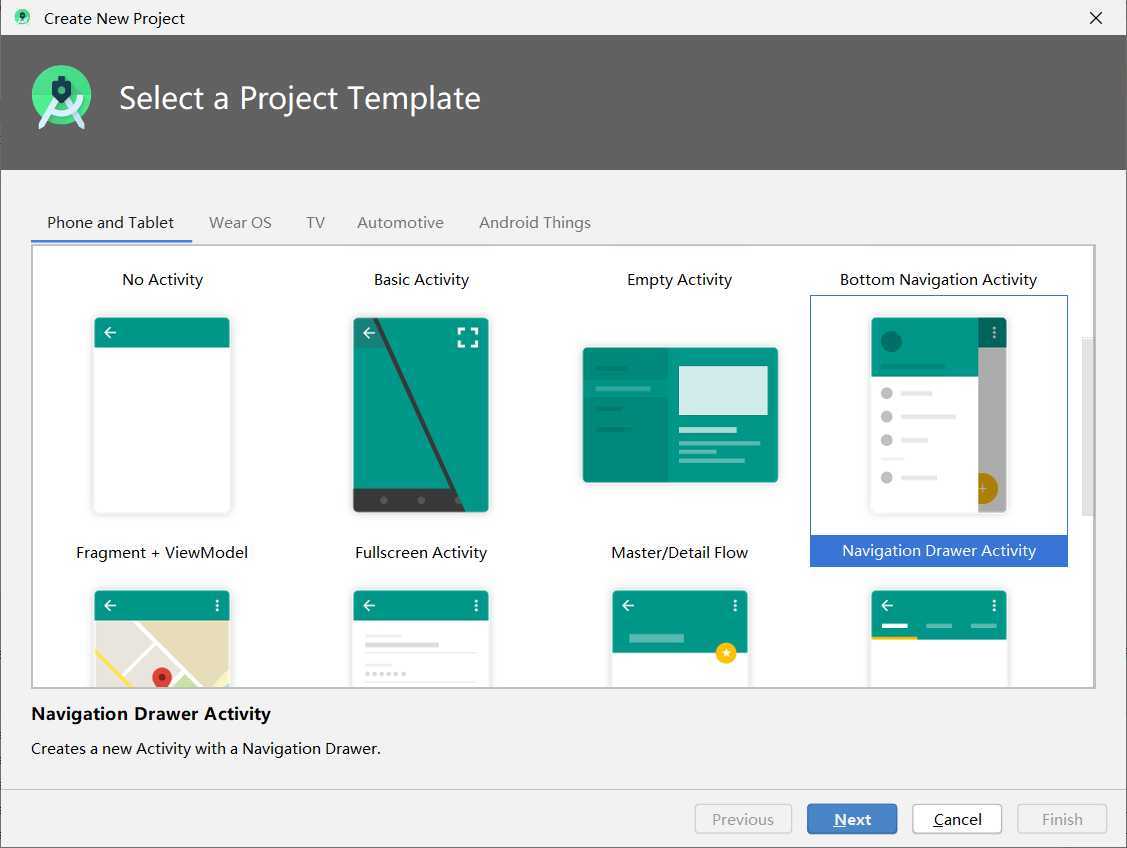Open the Automotive tab
The height and width of the screenshot is (848, 1127).
(x=400, y=223)
